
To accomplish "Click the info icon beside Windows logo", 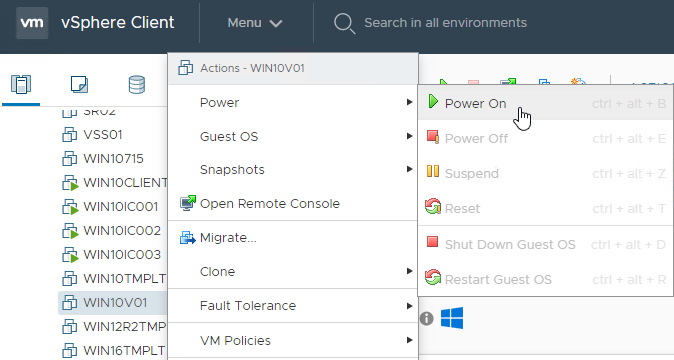I will pos(426,319).
